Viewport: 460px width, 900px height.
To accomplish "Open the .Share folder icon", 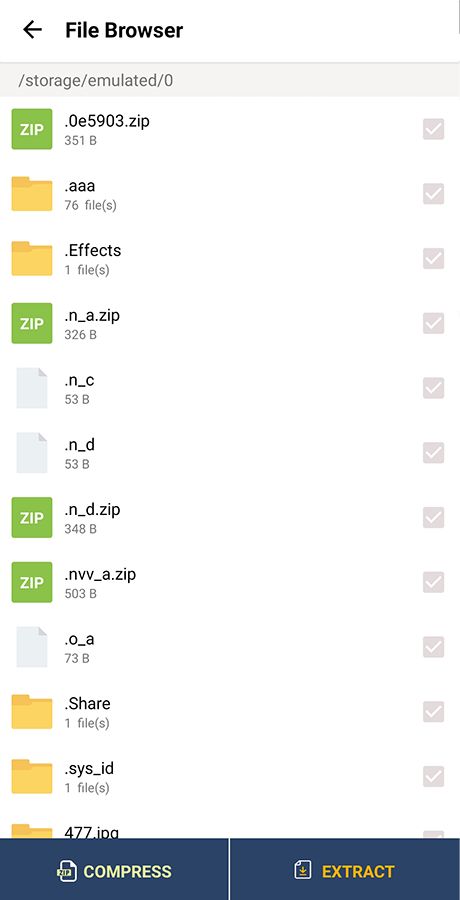I will pyautogui.click(x=32, y=712).
